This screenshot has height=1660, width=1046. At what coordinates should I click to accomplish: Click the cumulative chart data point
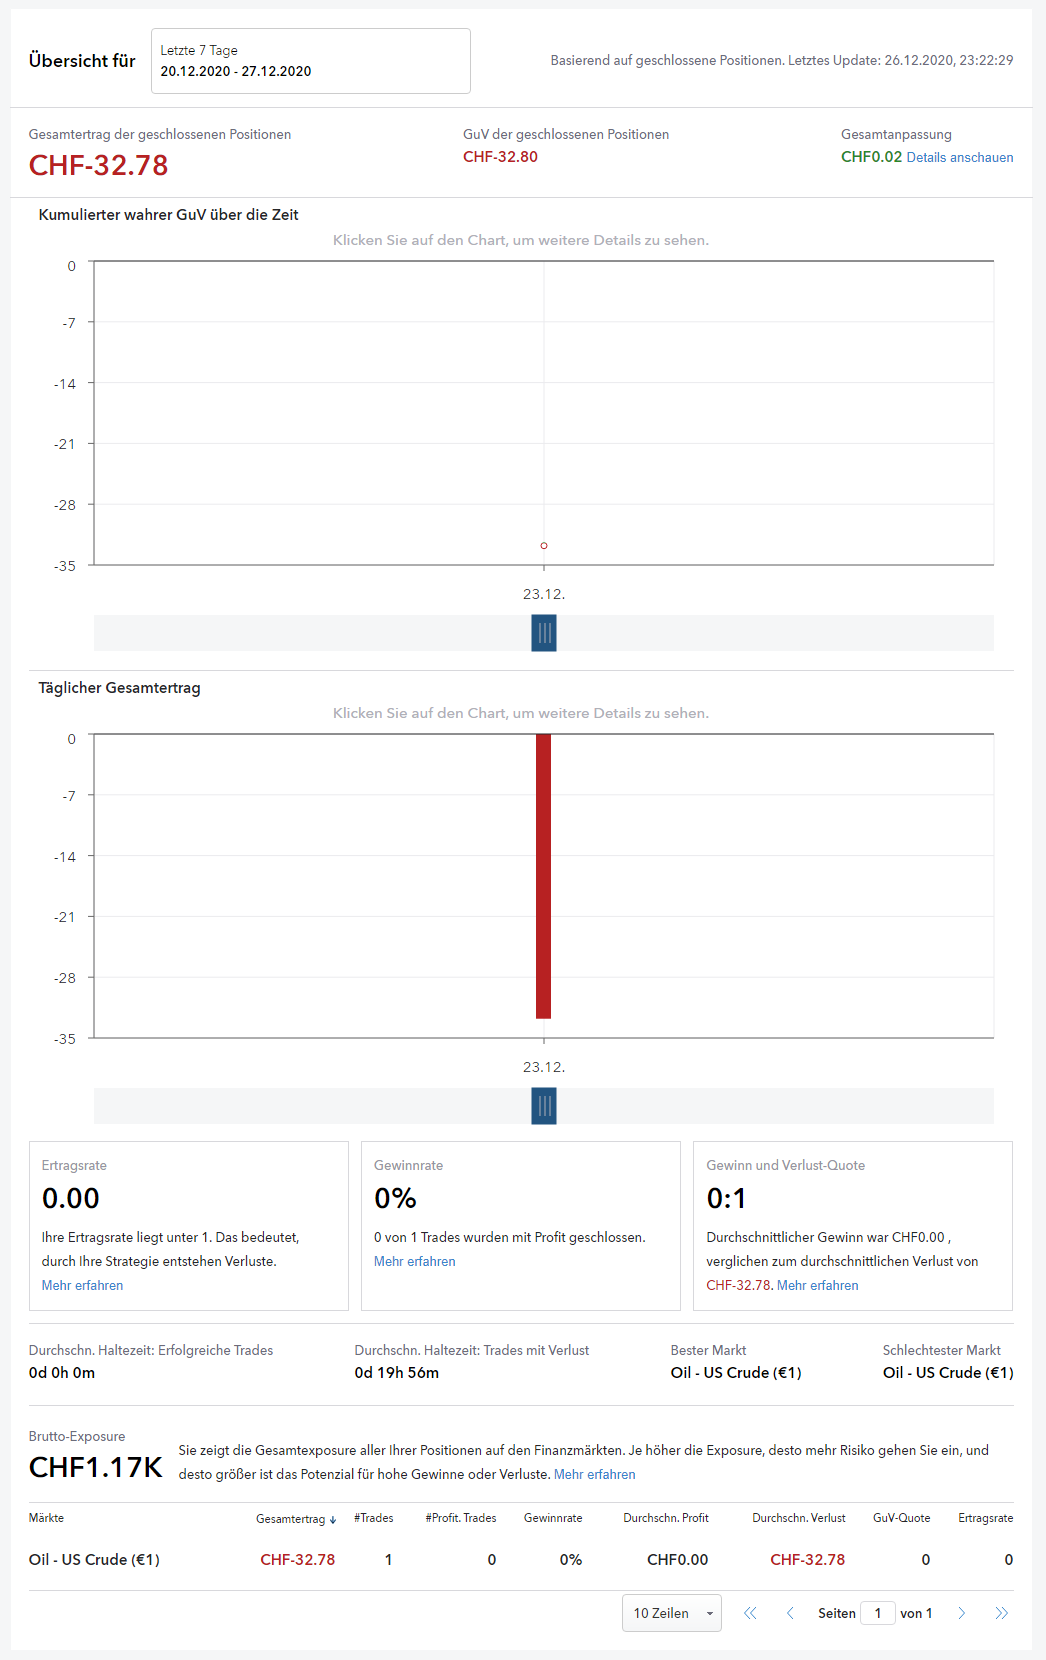click(544, 546)
